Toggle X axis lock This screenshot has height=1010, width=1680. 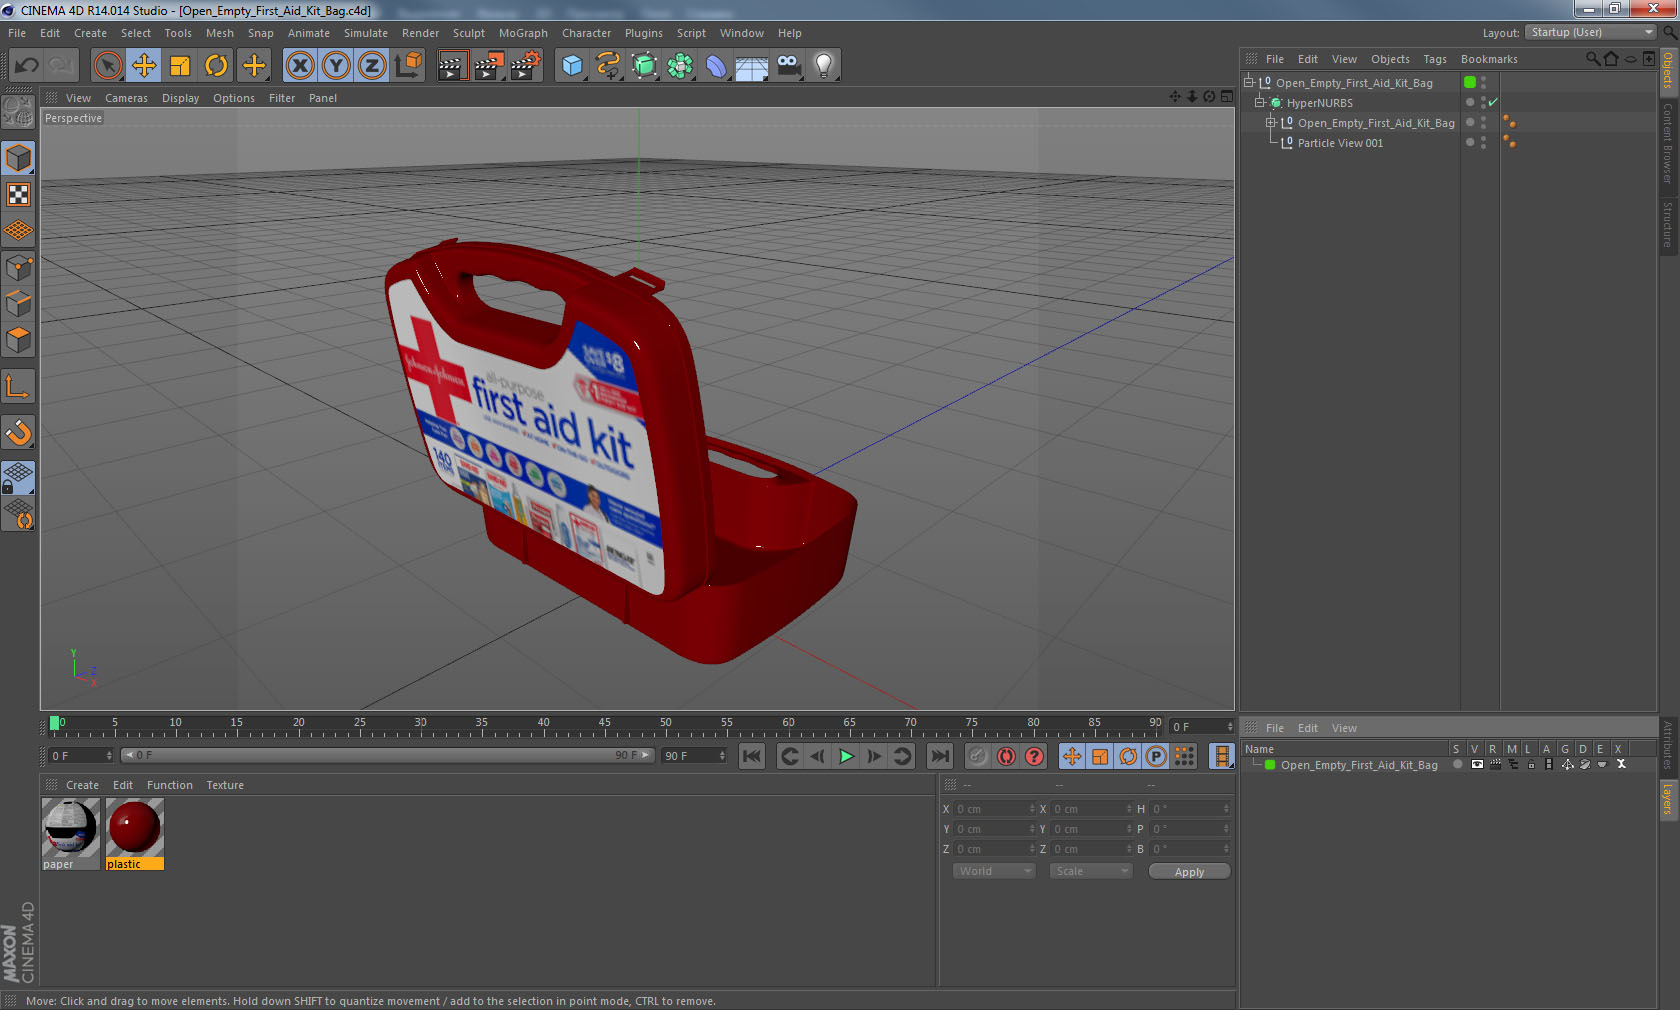click(x=299, y=66)
